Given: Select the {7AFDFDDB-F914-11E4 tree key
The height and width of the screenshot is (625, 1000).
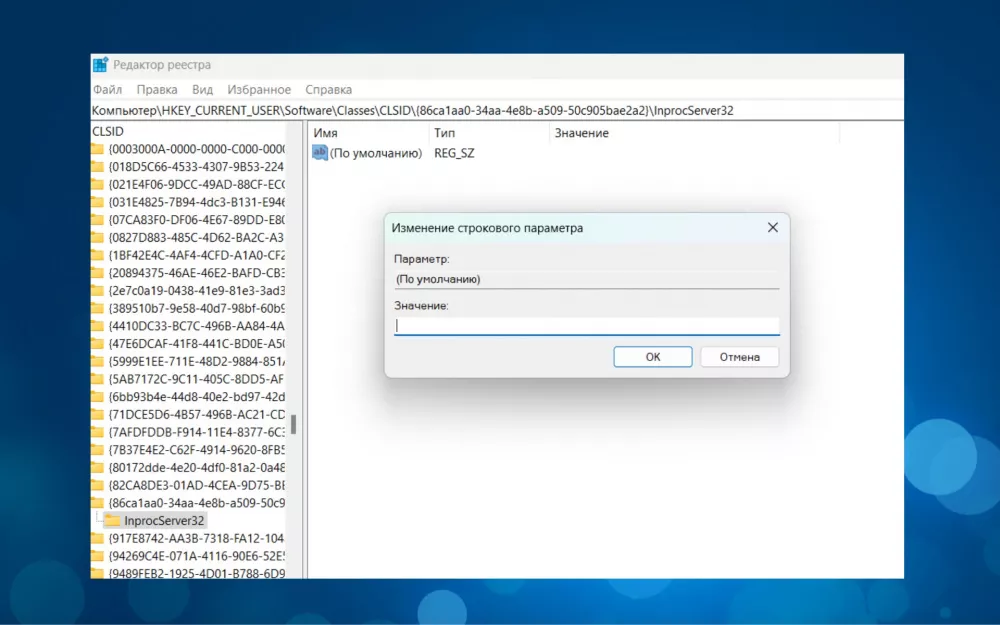Looking at the screenshot, I should tap(196, 432).
